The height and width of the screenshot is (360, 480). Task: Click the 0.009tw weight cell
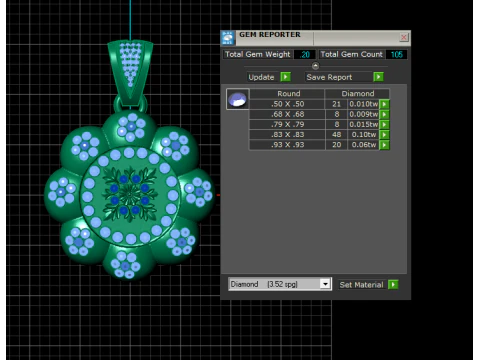[363, 114]
